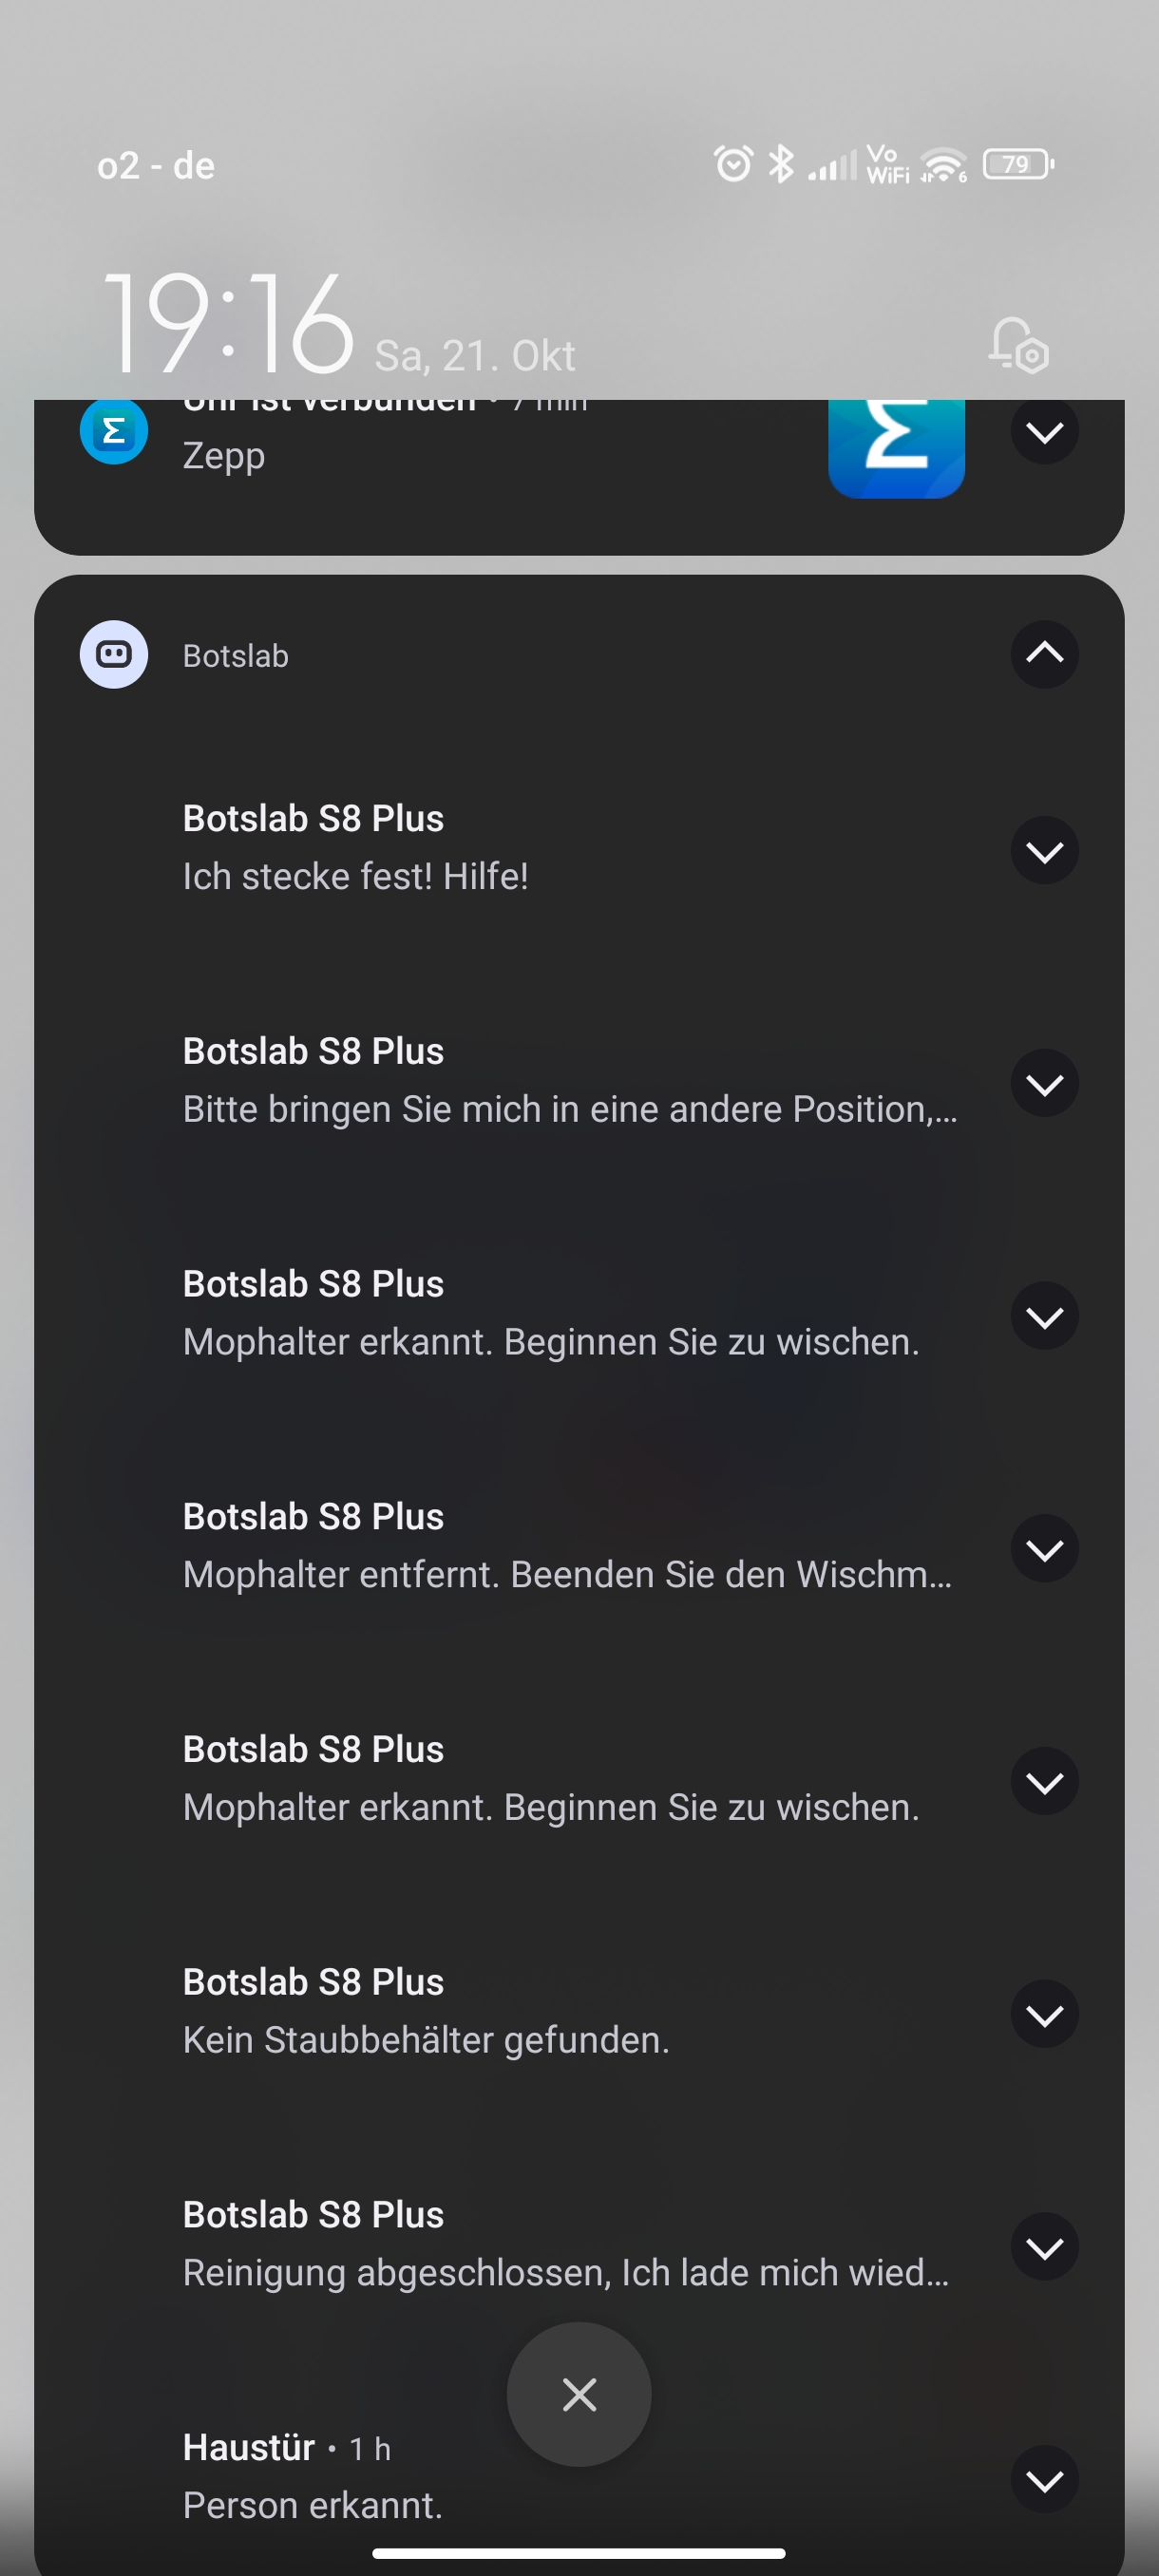This screenshot has width=1159, height=2576.
Task: Open notification settings bell icon
Action: [x=1018, y=345]
